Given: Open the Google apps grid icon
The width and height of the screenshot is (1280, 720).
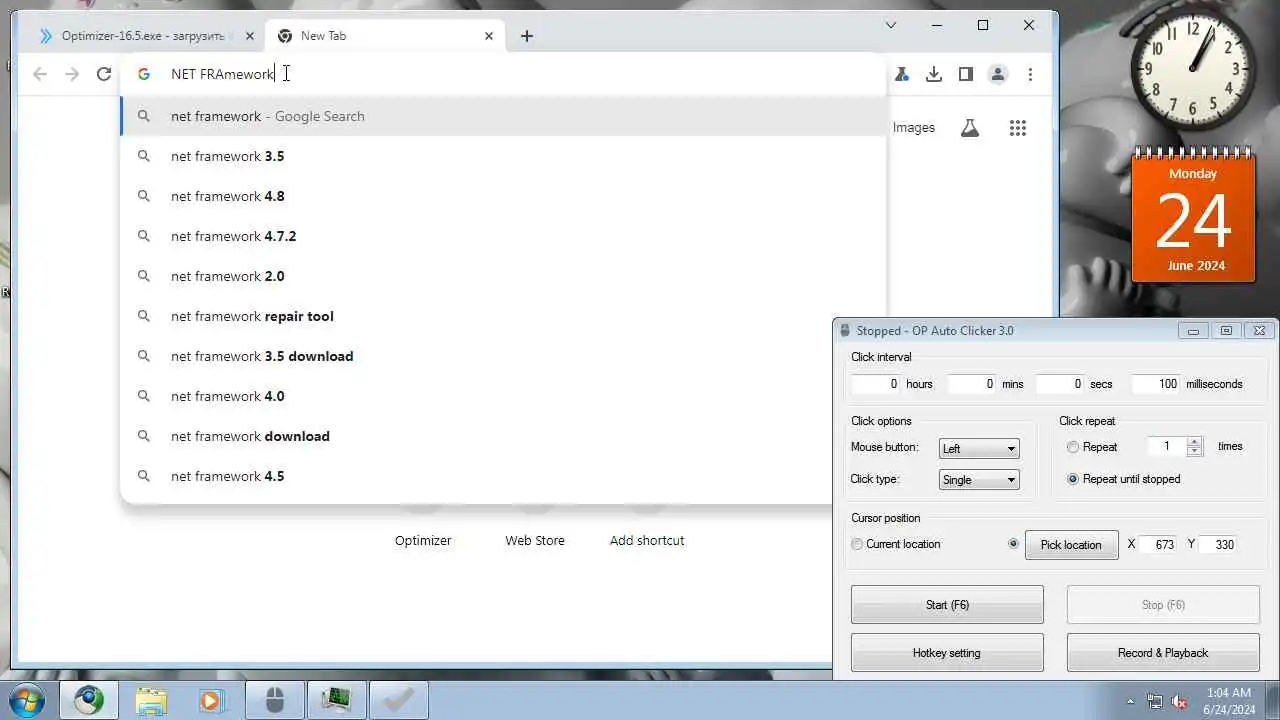Looking at the screenshot, I should (1018, 128).
